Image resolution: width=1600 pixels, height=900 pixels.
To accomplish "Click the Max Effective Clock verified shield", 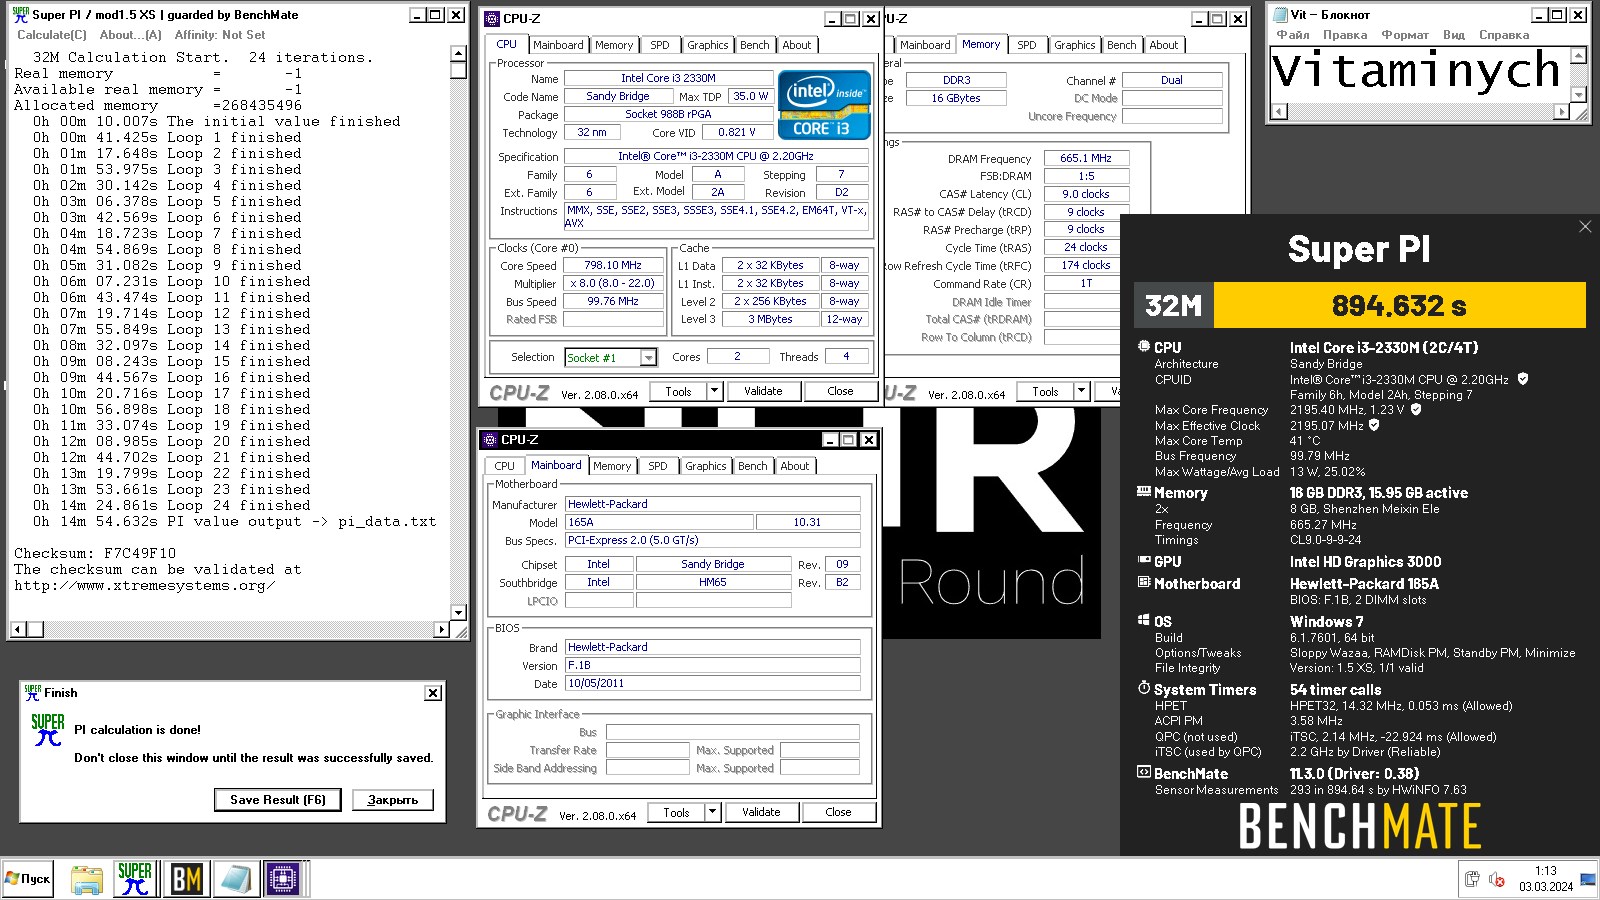I will 1374,425.
